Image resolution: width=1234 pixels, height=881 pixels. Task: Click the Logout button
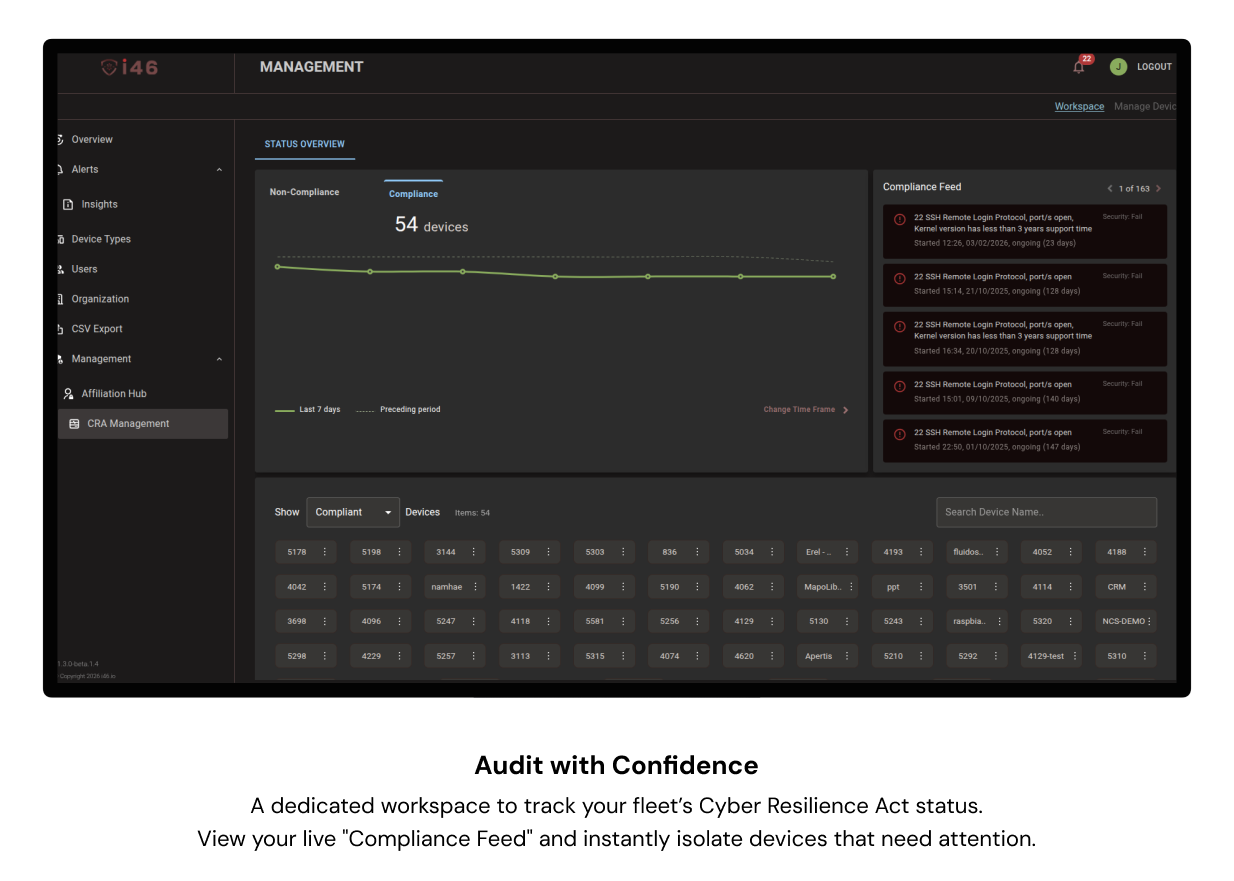1154,67
